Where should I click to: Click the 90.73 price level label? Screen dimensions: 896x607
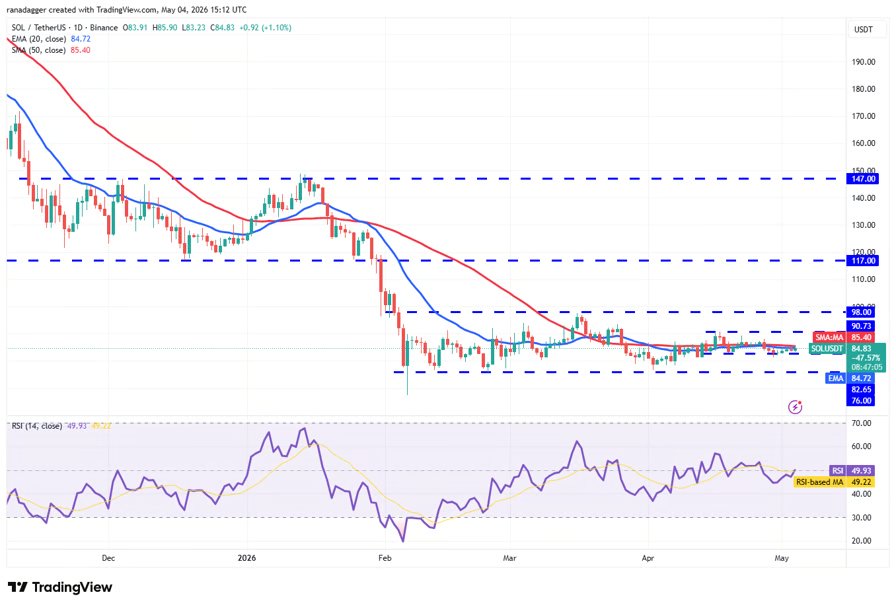point(861,326)
